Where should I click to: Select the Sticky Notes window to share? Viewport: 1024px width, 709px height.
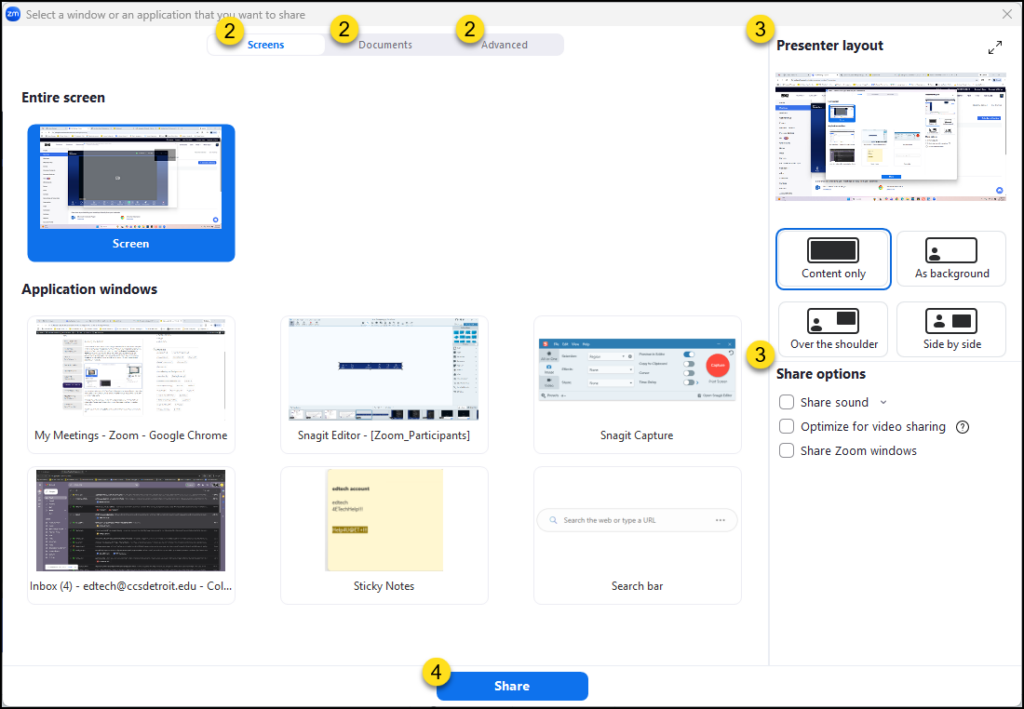[x=384, y=520]
